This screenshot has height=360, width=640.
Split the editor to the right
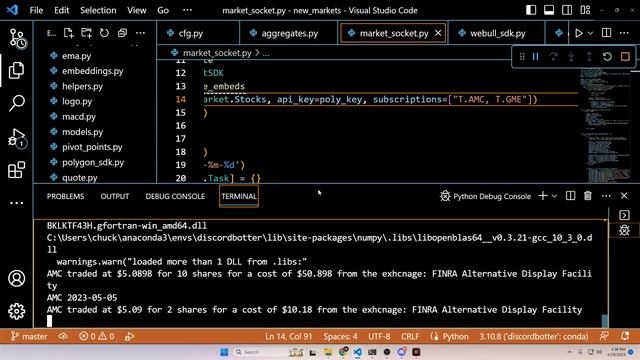tap(607, 33)
